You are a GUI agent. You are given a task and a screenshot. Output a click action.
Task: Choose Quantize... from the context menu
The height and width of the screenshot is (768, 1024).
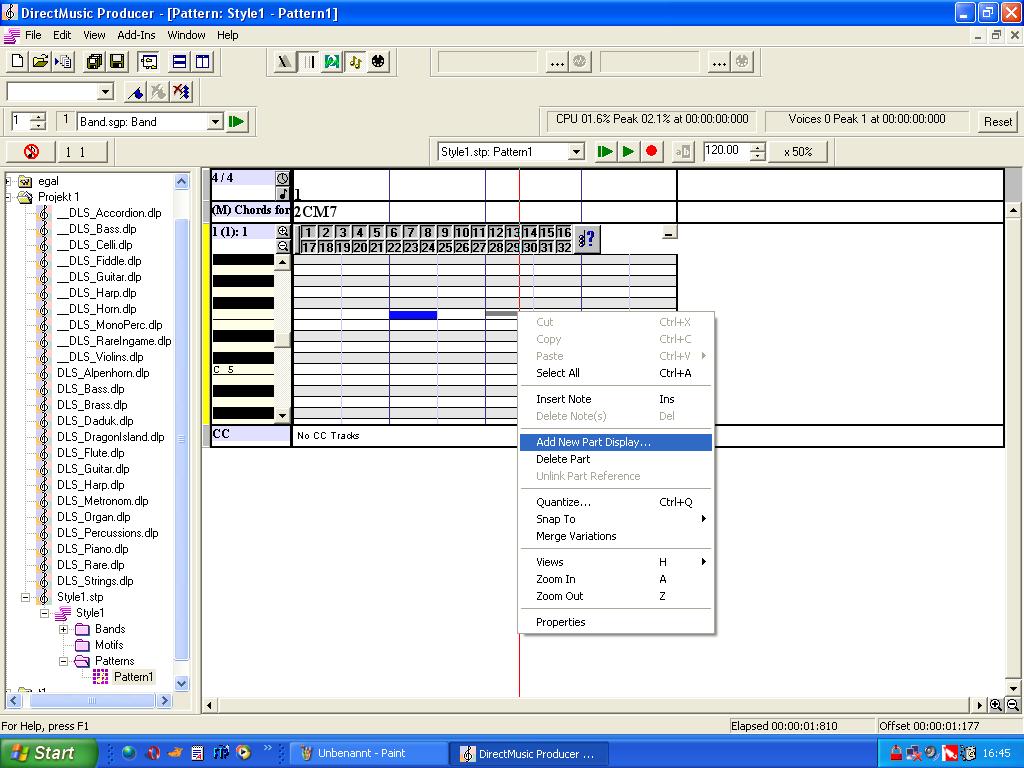563,502
